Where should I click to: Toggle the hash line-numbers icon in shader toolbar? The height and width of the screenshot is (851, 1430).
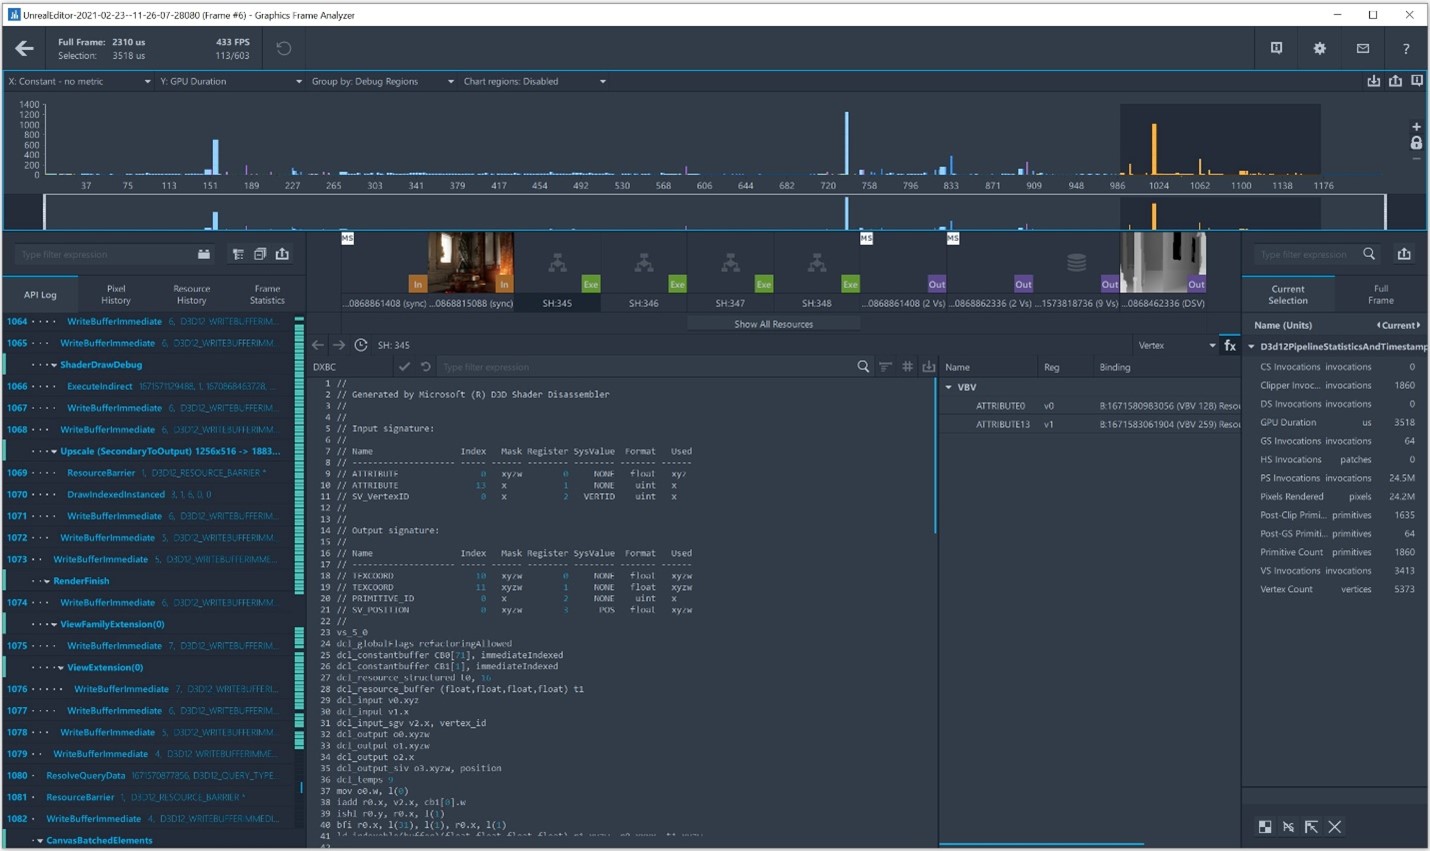(x=907, y=367)
